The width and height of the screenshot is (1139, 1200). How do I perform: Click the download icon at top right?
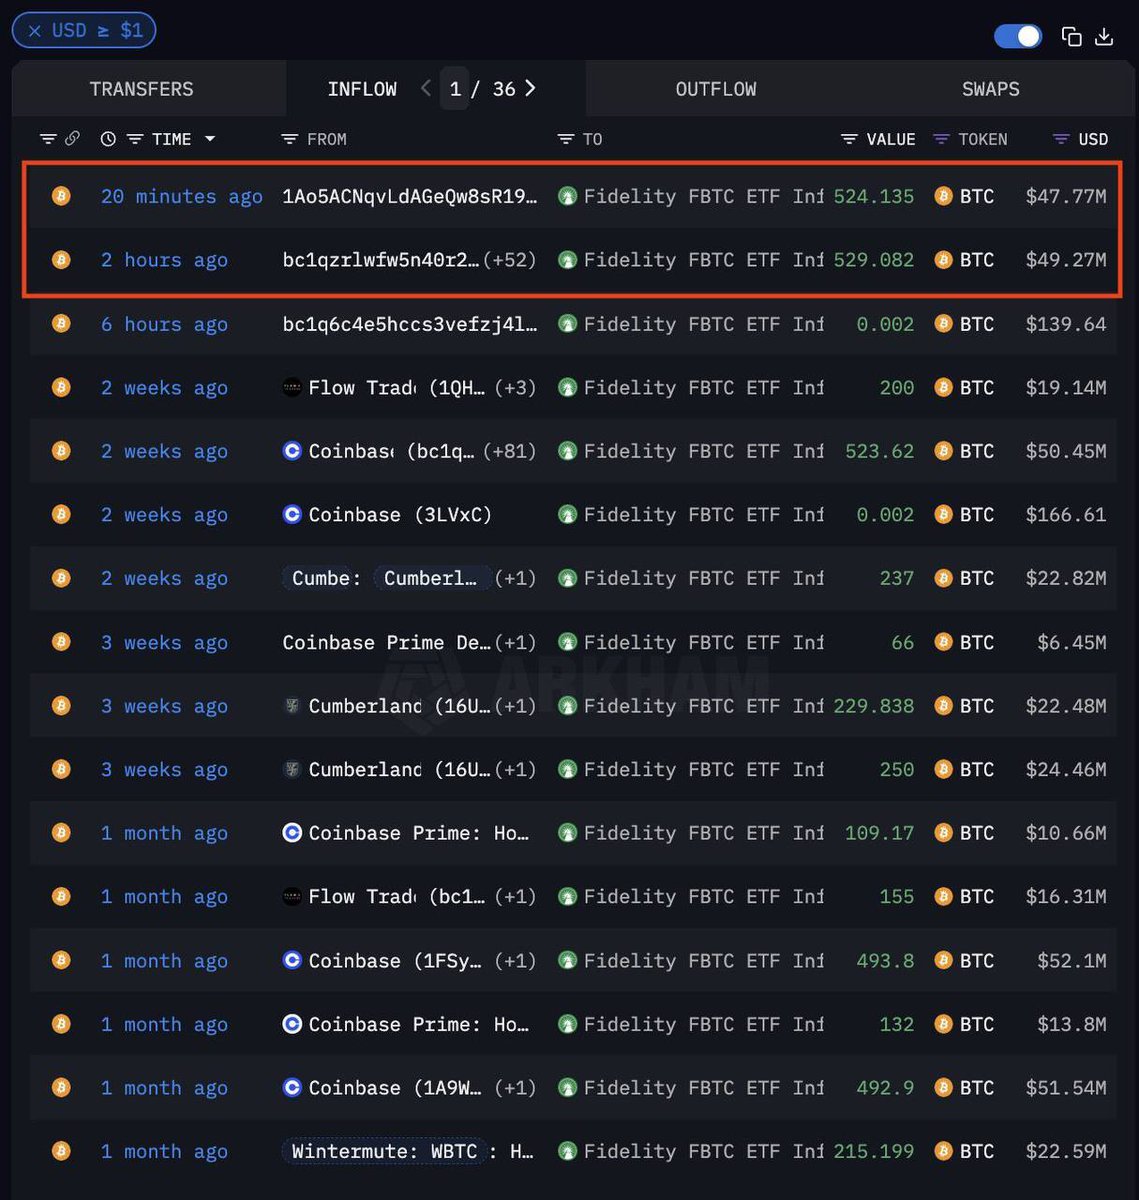[1104, 36]
